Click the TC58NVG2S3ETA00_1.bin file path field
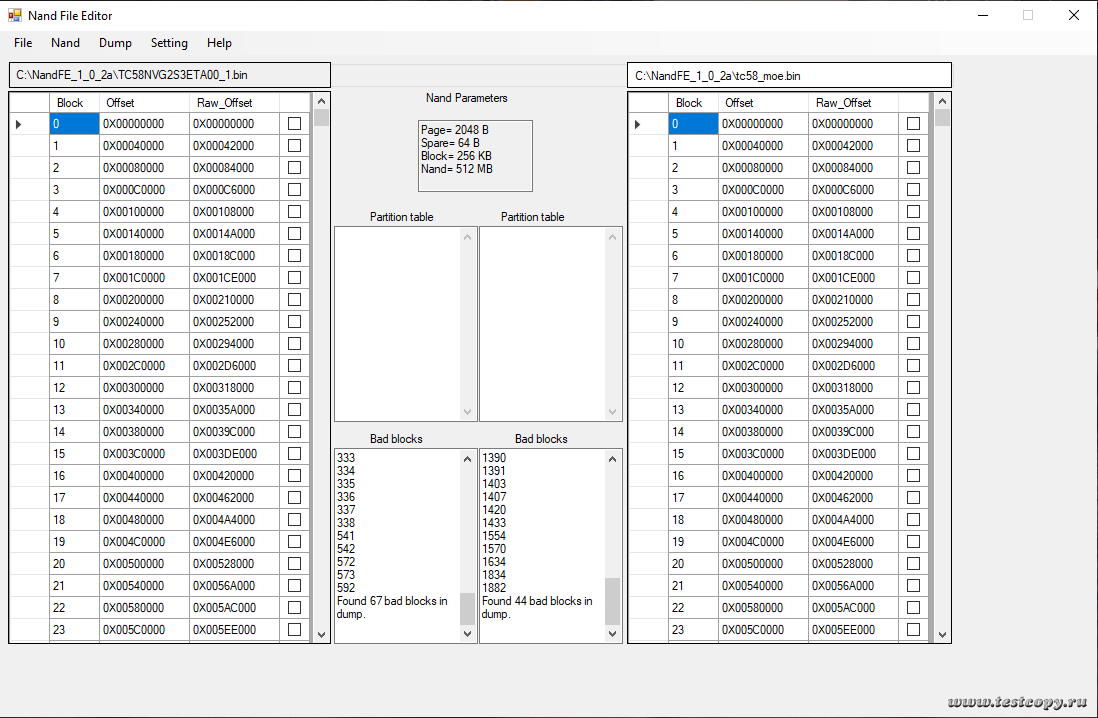This screenshot has width=1098, height=718. (x=170, y=75)
